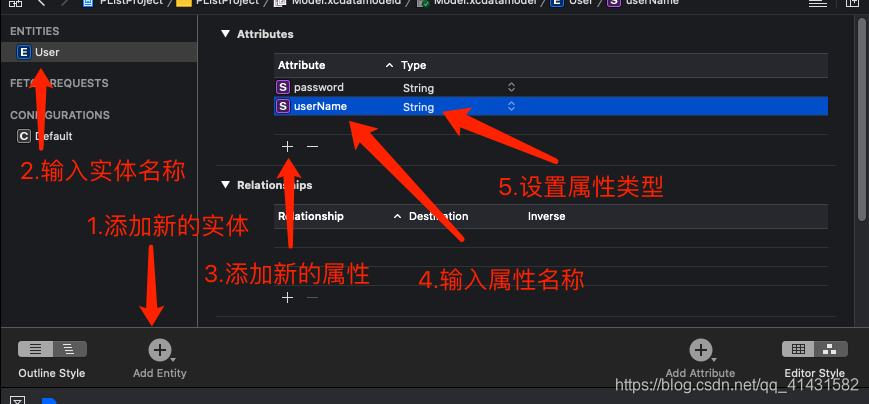This screenshot has height=404, width=869.
Task: Select the User entity in sidebar
Action: point(99,52)
